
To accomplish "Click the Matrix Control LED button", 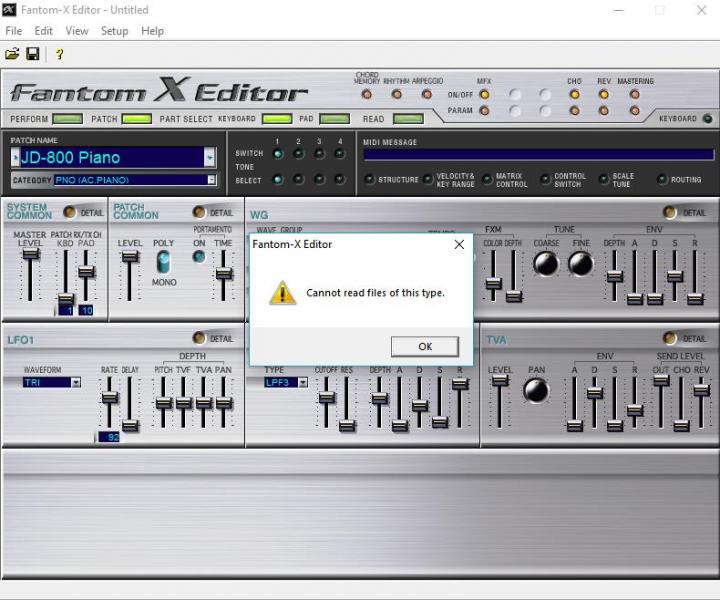I will pyautogui.click(x=487, y=179).
